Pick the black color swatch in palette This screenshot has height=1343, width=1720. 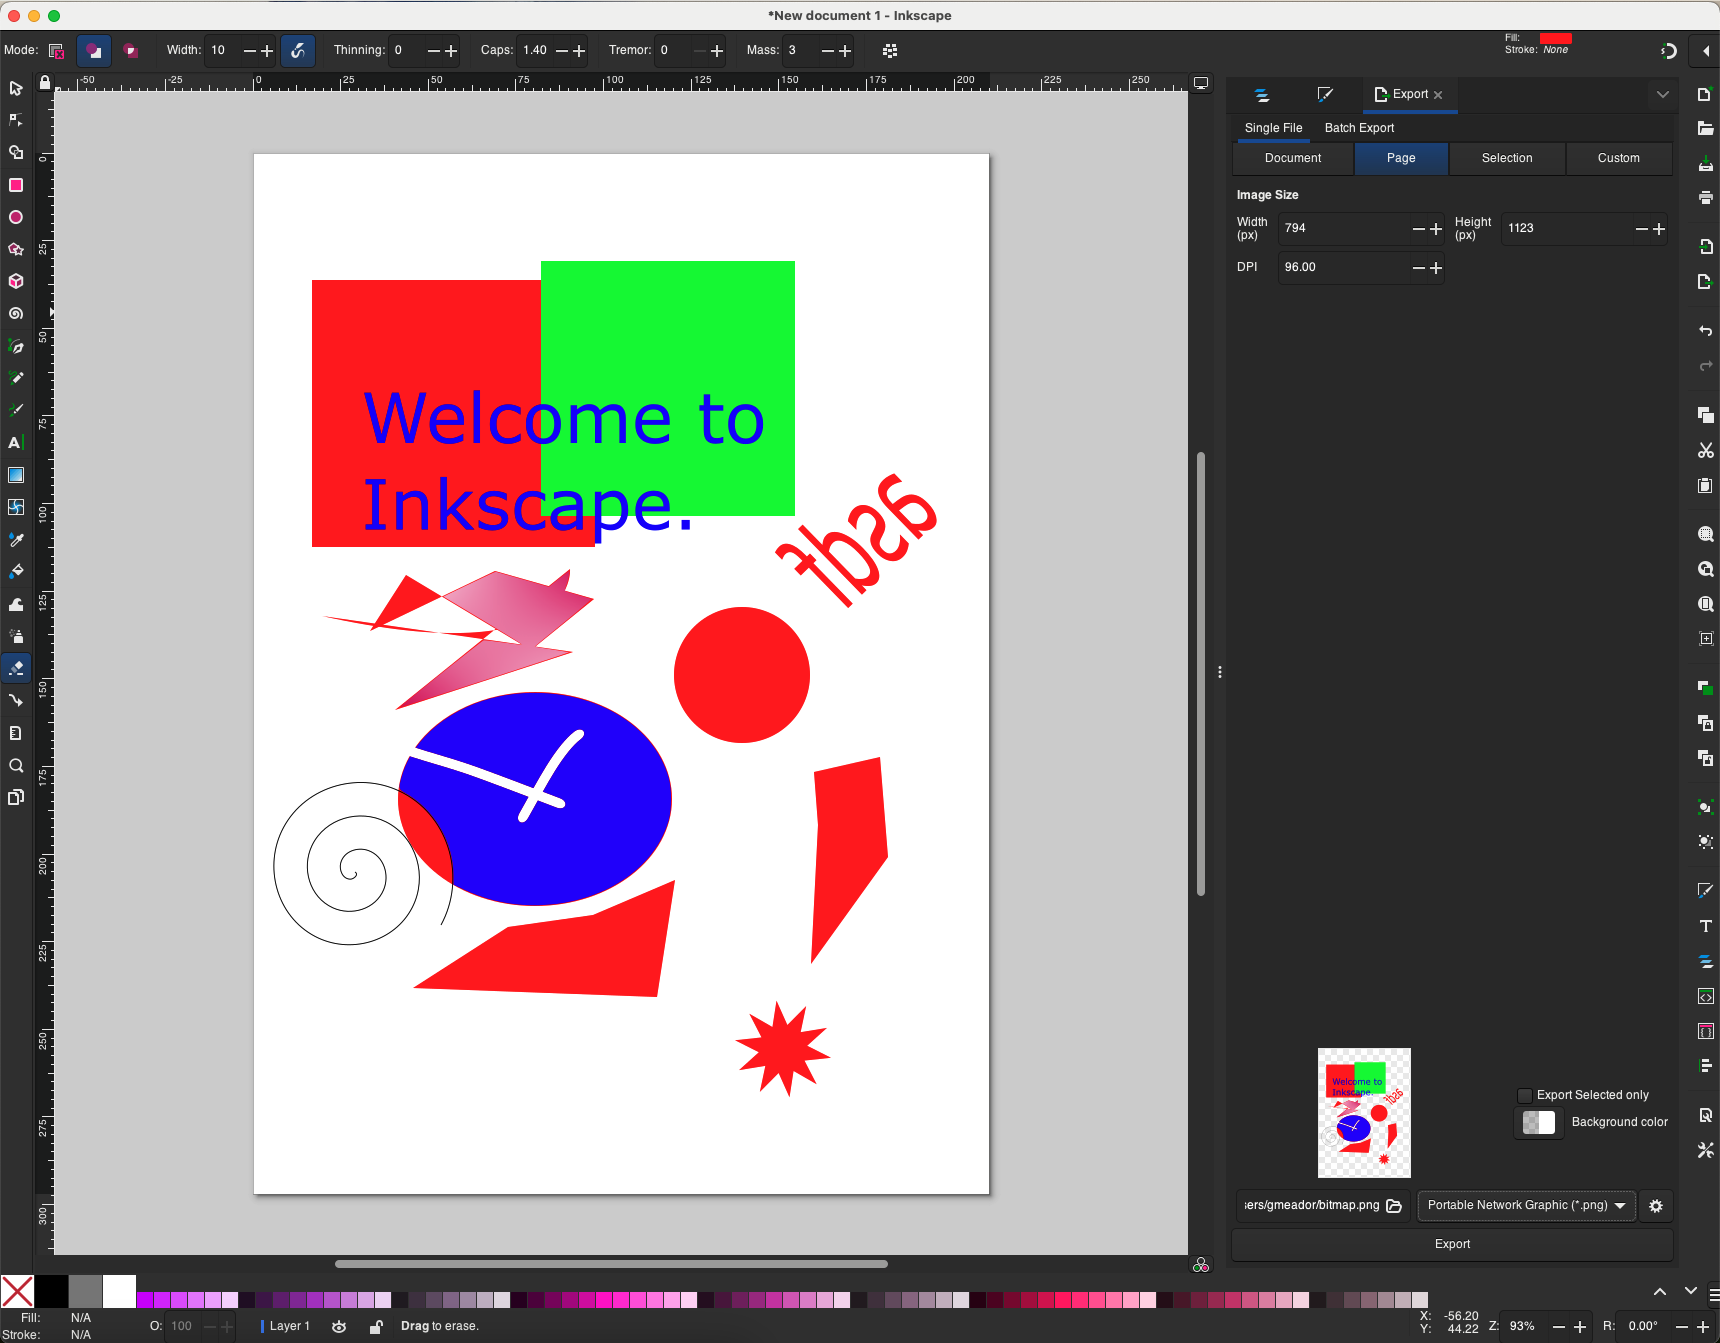51,1291
